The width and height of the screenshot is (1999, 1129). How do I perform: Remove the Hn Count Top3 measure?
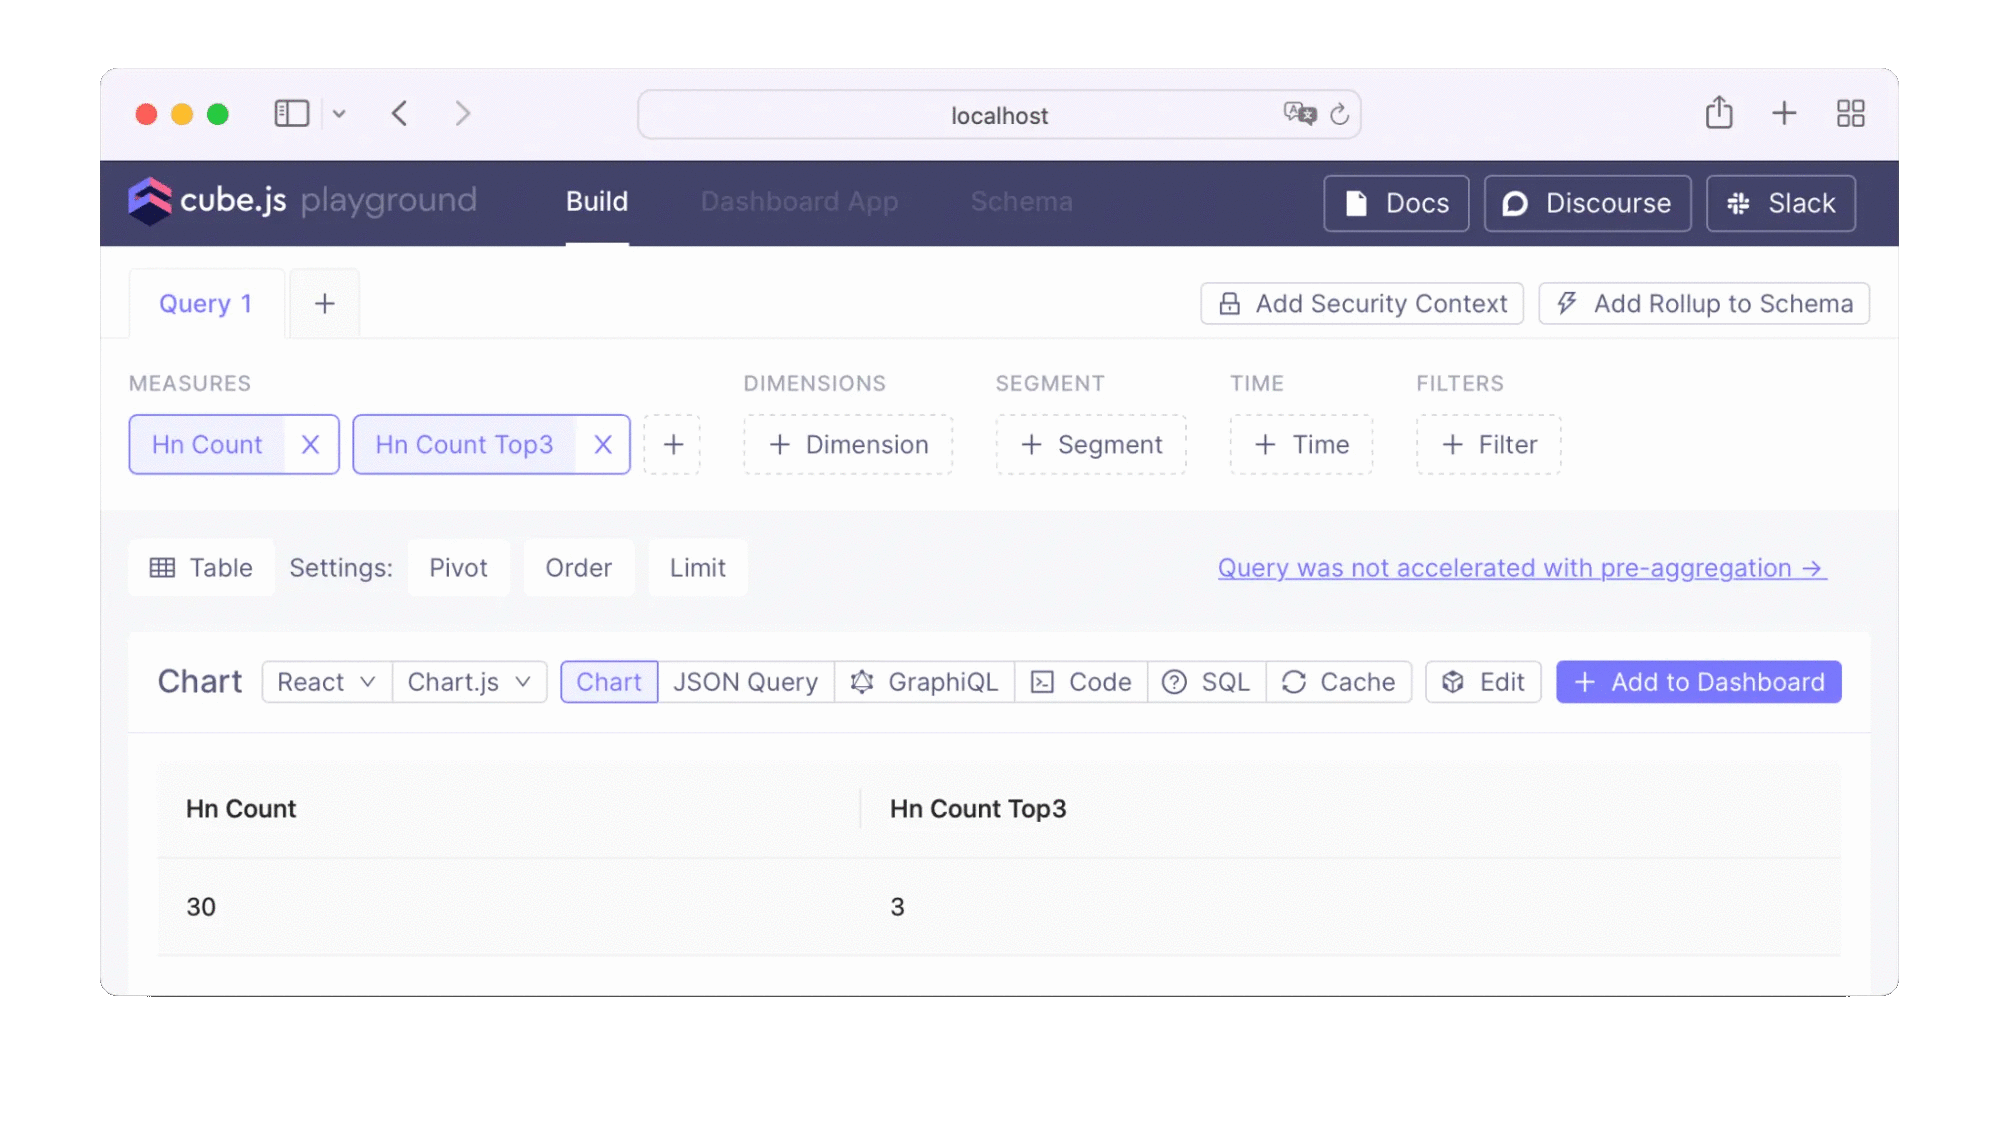click(x=602, y=445)
